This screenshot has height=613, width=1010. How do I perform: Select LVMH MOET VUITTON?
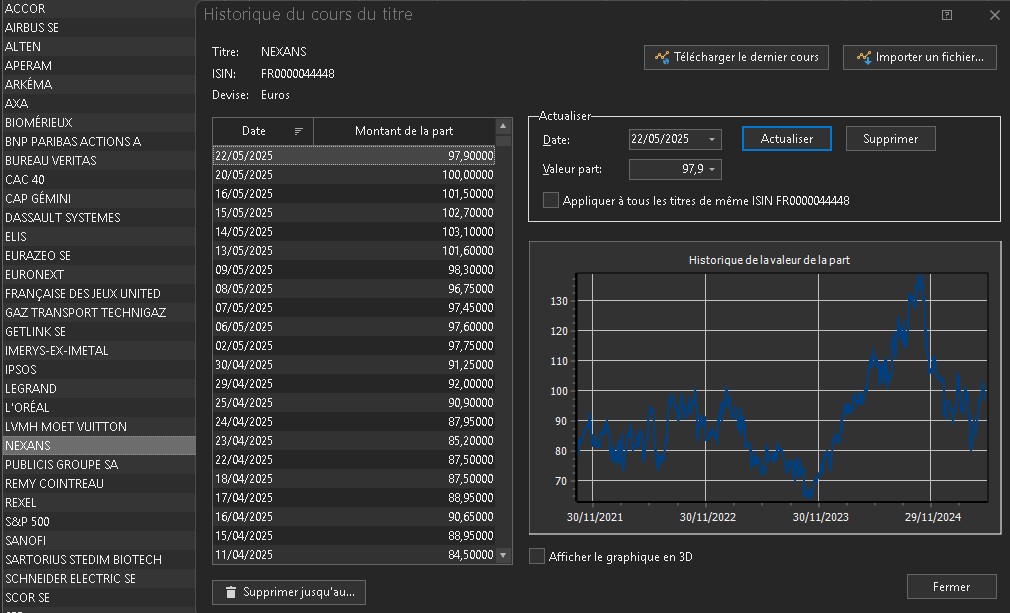(x=98, y=426)
